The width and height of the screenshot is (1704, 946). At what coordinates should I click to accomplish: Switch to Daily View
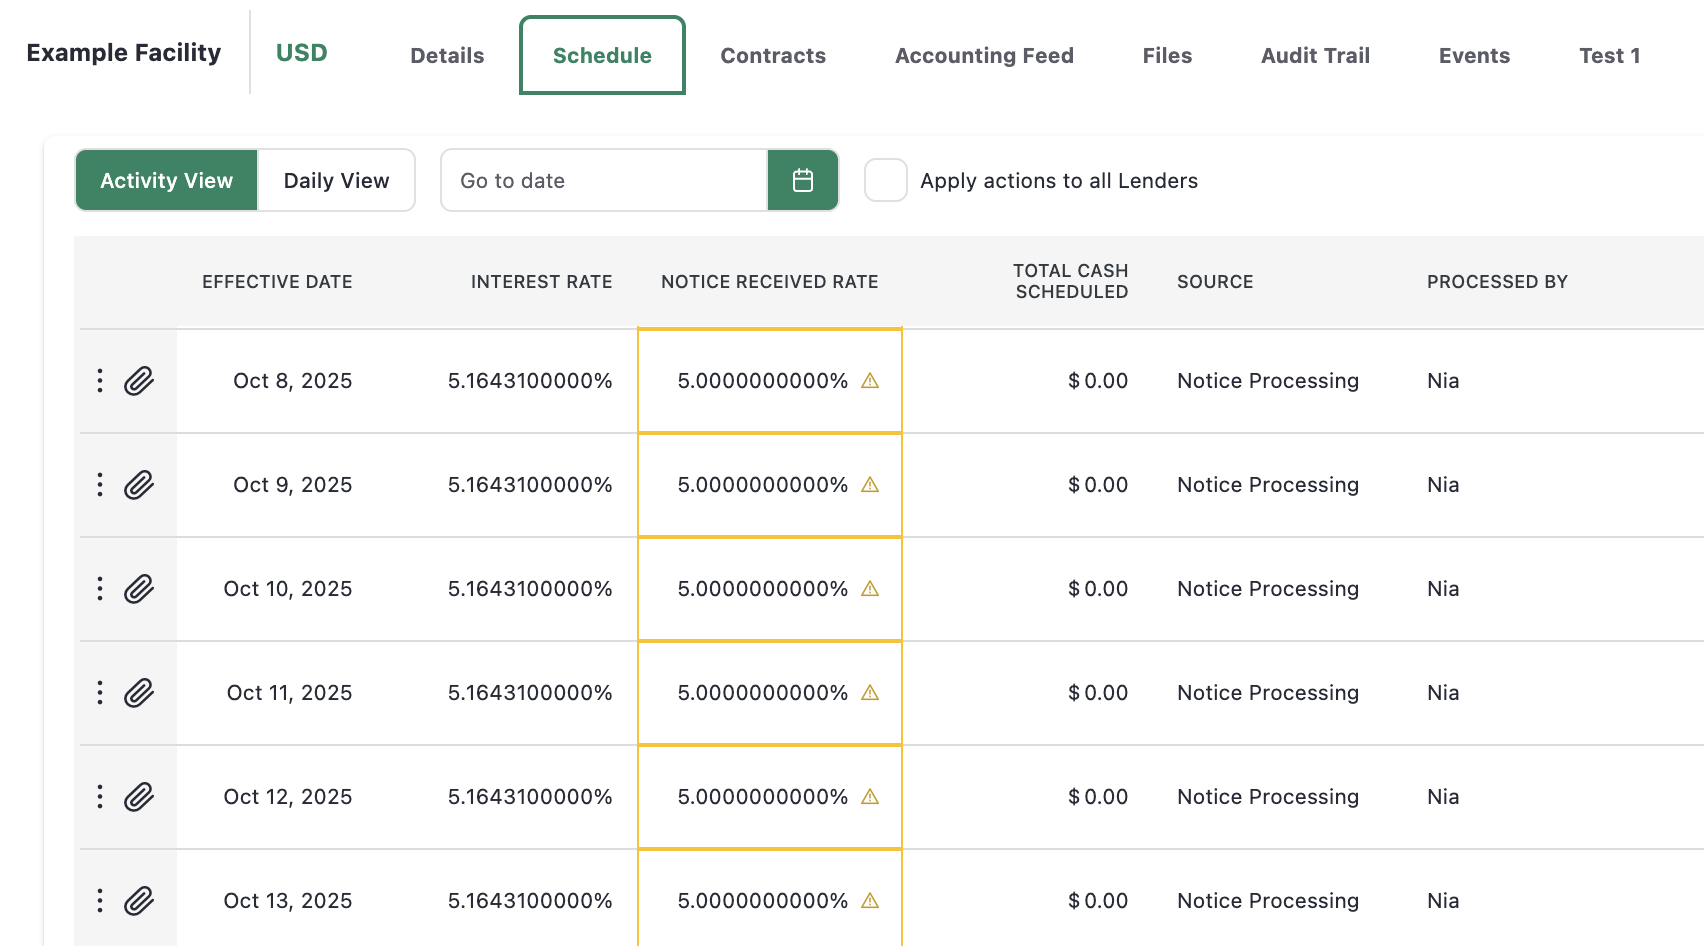[336, 180]
